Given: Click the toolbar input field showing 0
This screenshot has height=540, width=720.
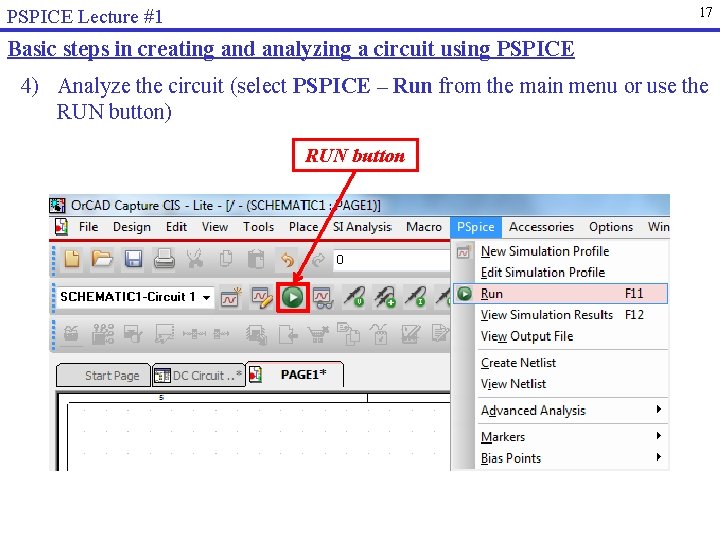Looking at the screenshot, I should (x=392, y=260).
